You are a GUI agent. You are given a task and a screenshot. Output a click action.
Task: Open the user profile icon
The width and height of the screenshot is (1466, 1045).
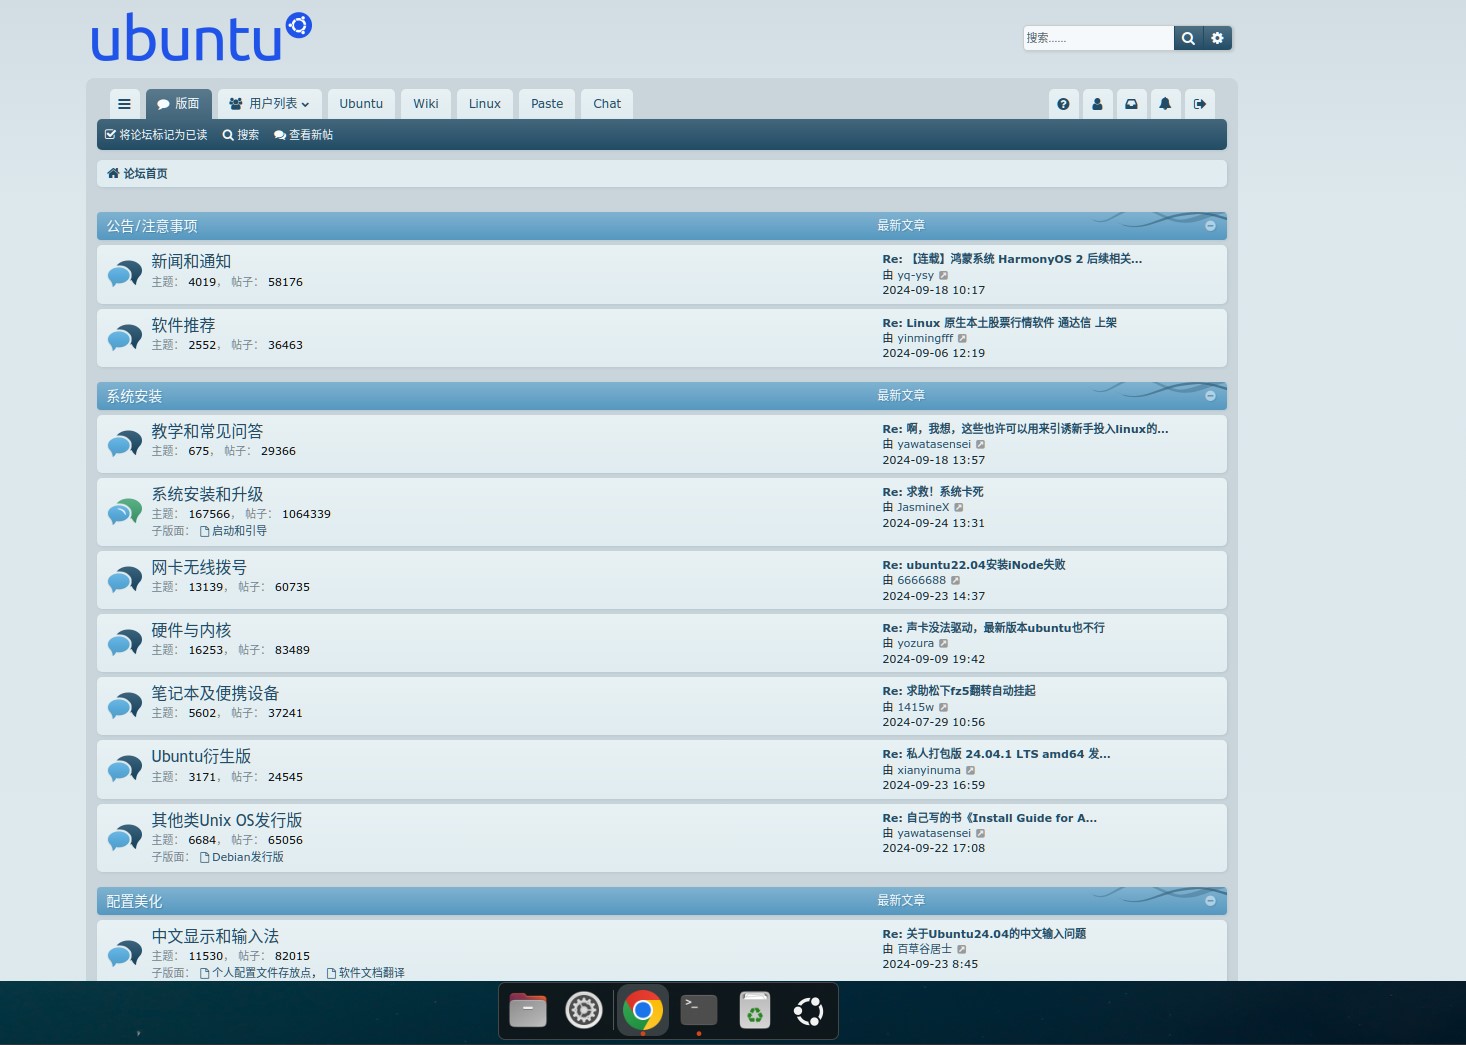pyautogui.click(x=1097, y=104)
